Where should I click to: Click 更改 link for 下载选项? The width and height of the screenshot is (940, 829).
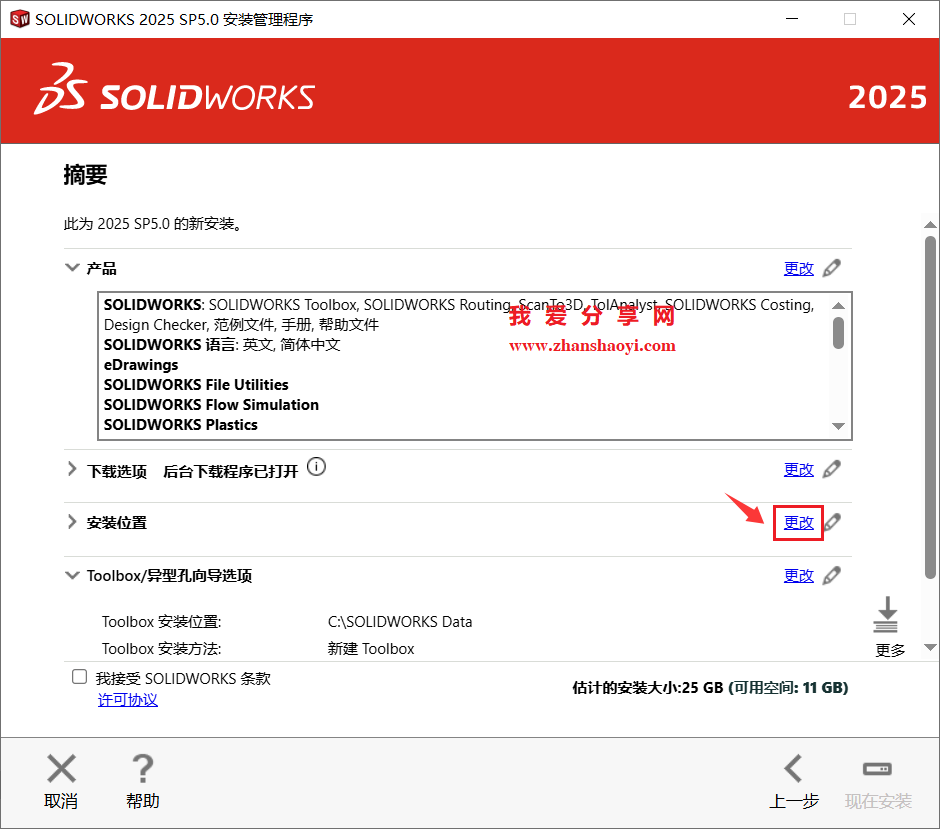point(799,469)
